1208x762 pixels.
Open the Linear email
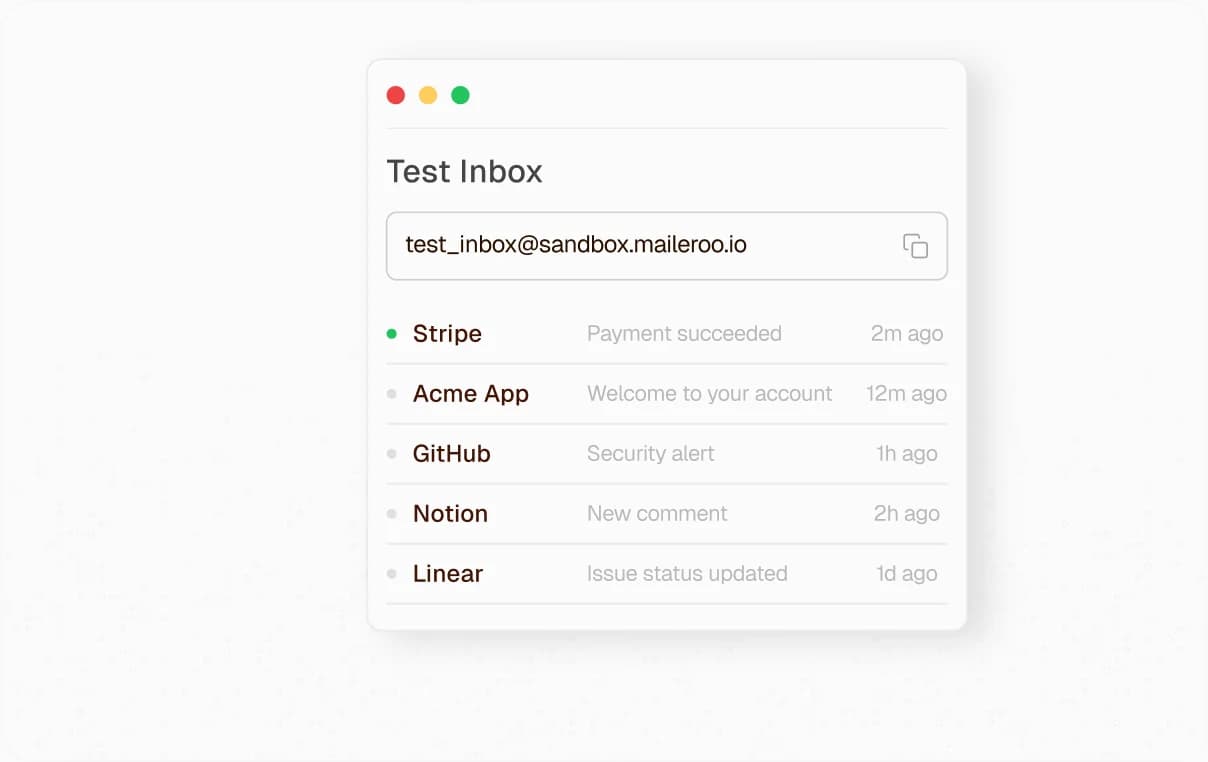667,574
